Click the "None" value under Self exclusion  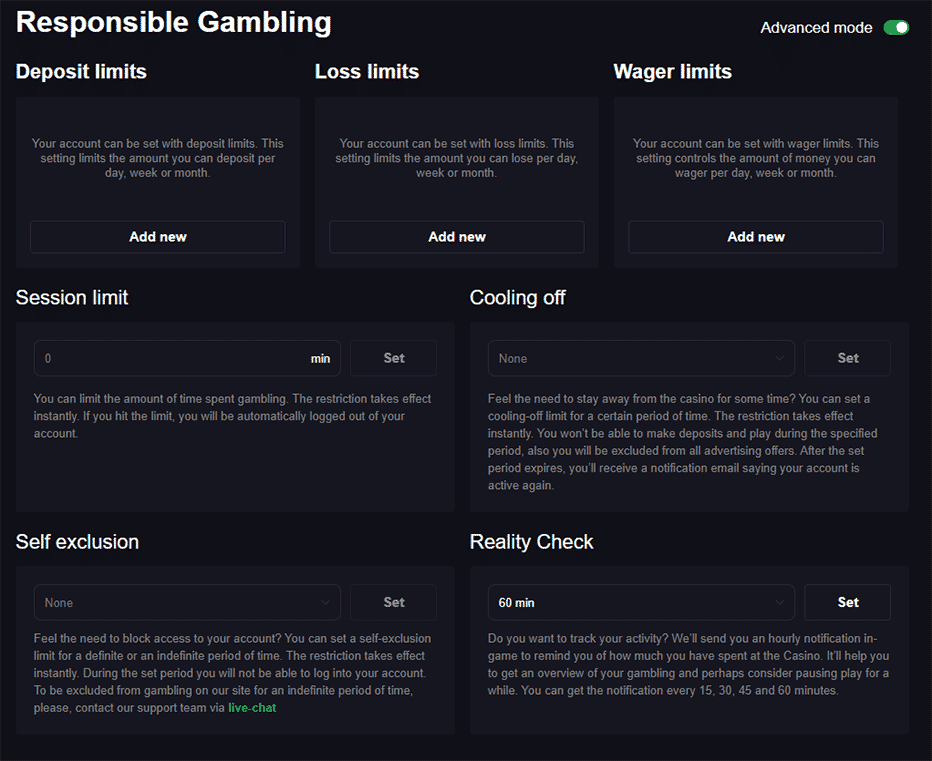[59, 601]
